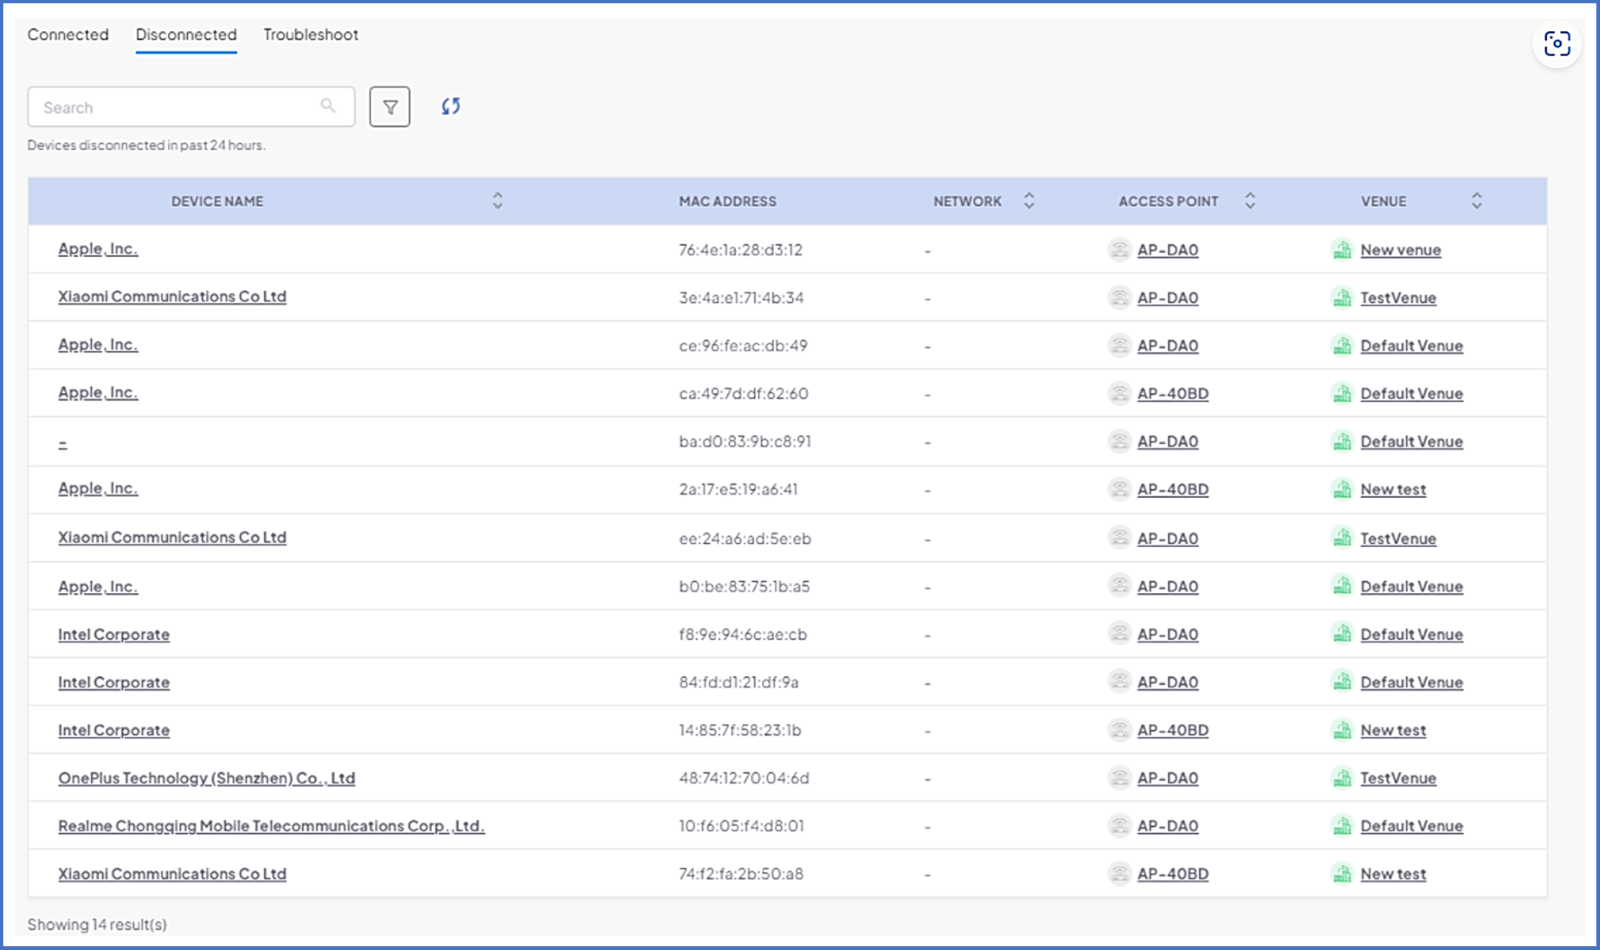Click venue icon in row ba:d0:83:9b:c8:91
The image size is (1600, 950).
coord(1342,441)
